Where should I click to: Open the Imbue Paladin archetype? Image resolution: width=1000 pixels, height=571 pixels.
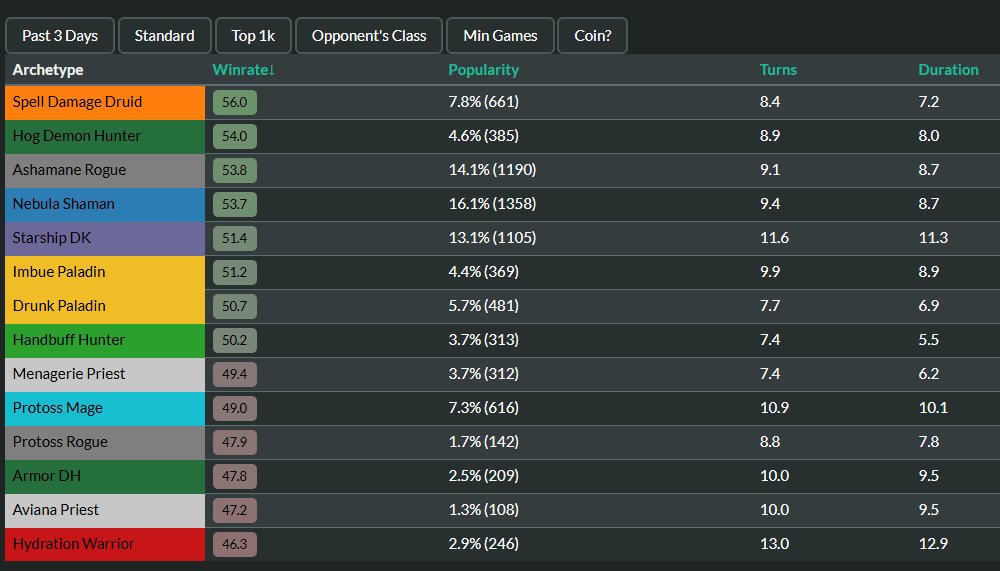coord(105,272)
